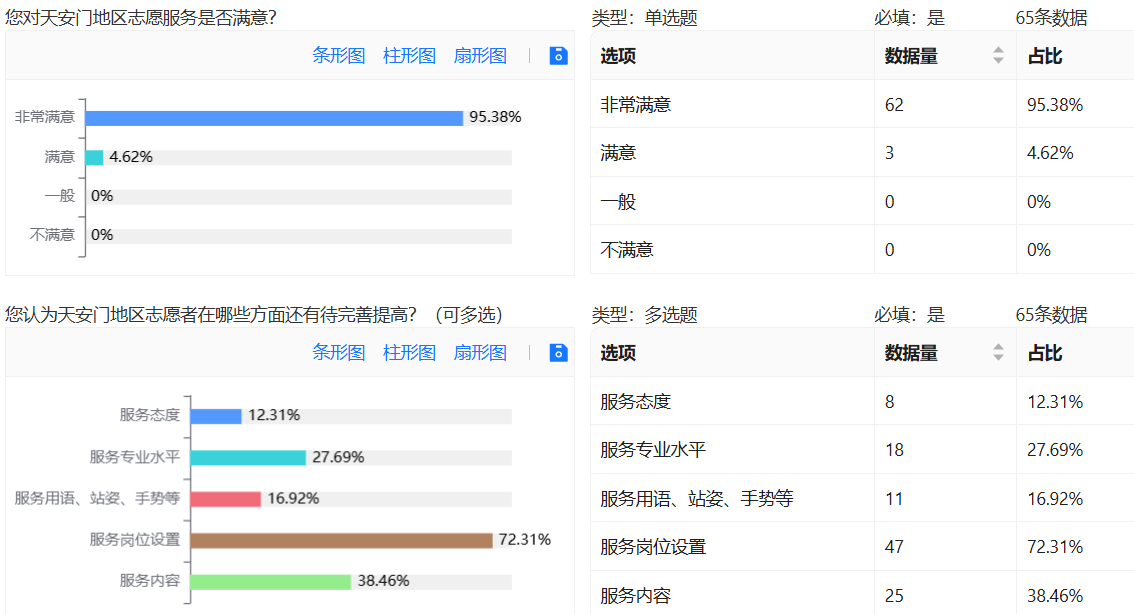Sort satisfaction table by 数据量
1134x614 pixels.
click(997, 56)
